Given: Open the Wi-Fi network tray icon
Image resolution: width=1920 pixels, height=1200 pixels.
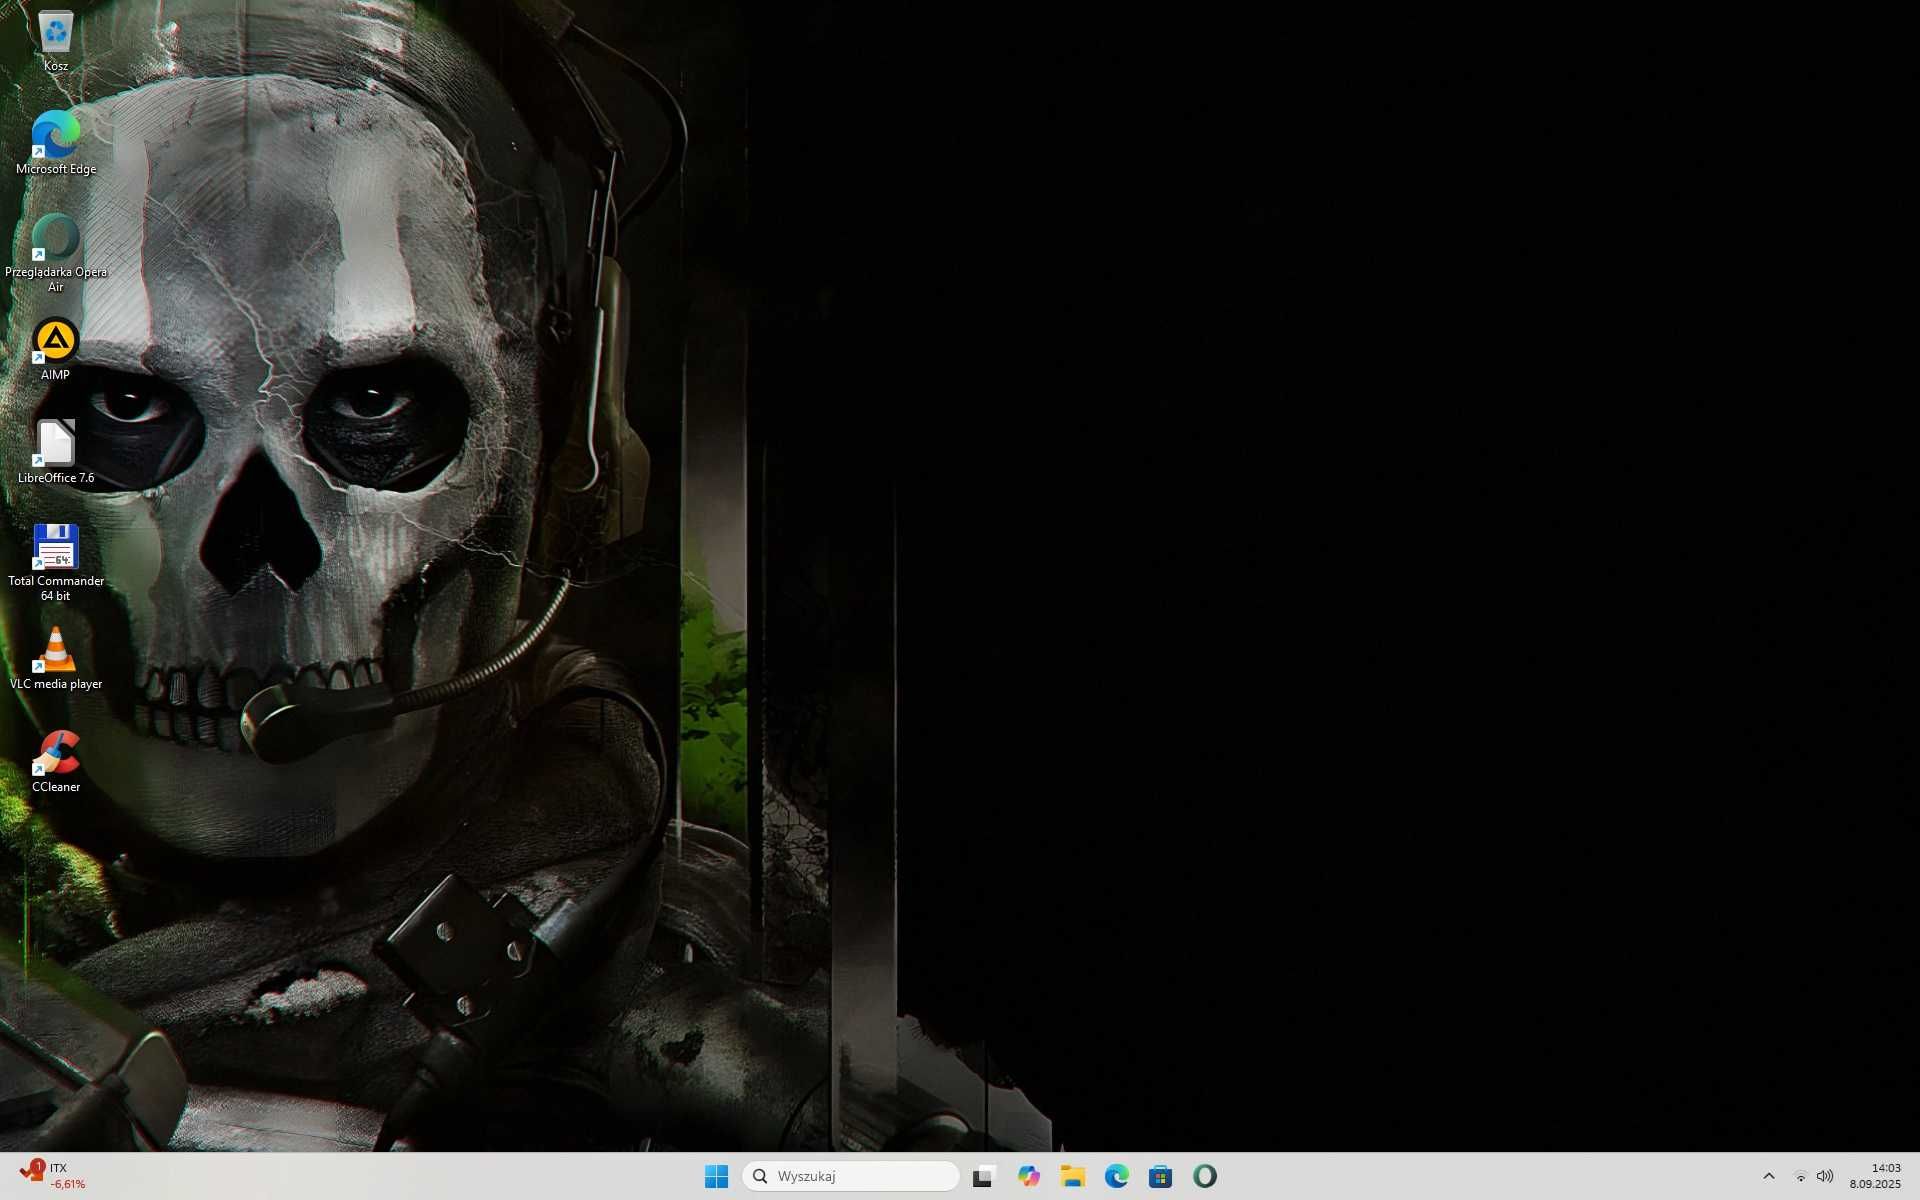Looking at the screenshot, I should (1800, 1176).
